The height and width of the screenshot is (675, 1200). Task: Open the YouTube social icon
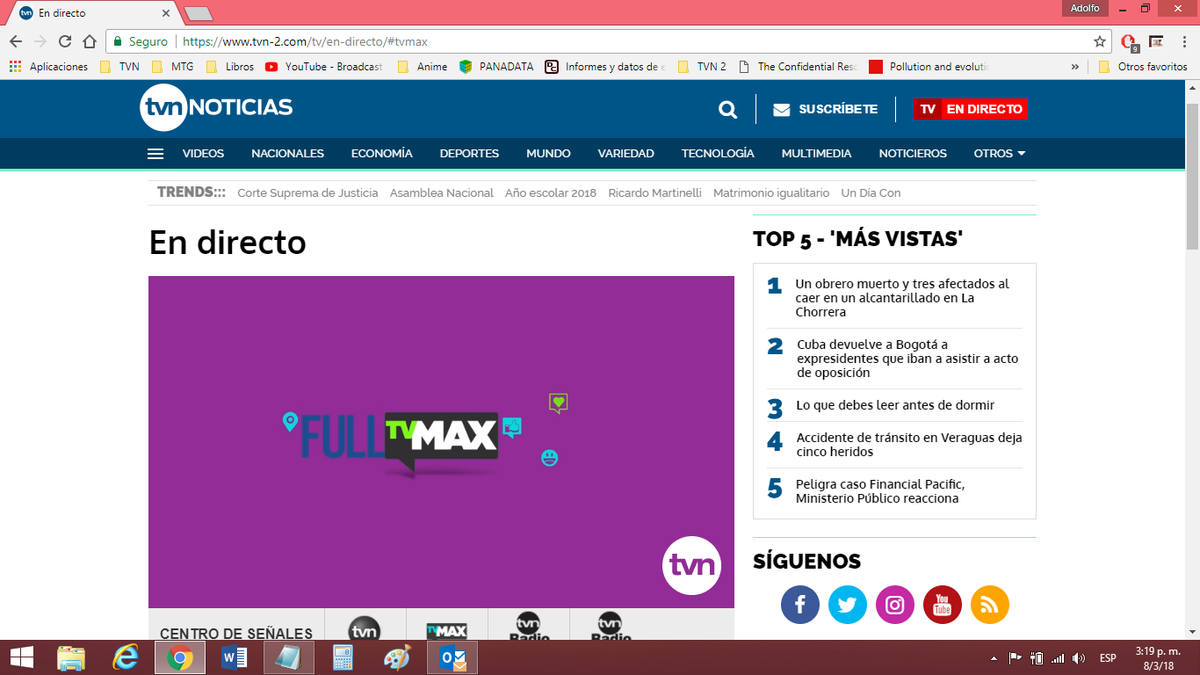[x=942, y=605]
